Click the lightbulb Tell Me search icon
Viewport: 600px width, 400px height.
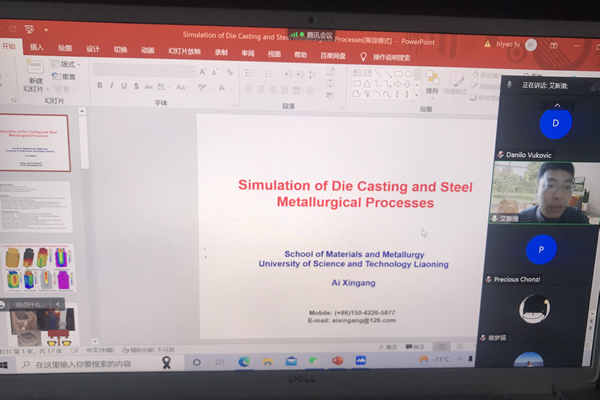(364, 56)
